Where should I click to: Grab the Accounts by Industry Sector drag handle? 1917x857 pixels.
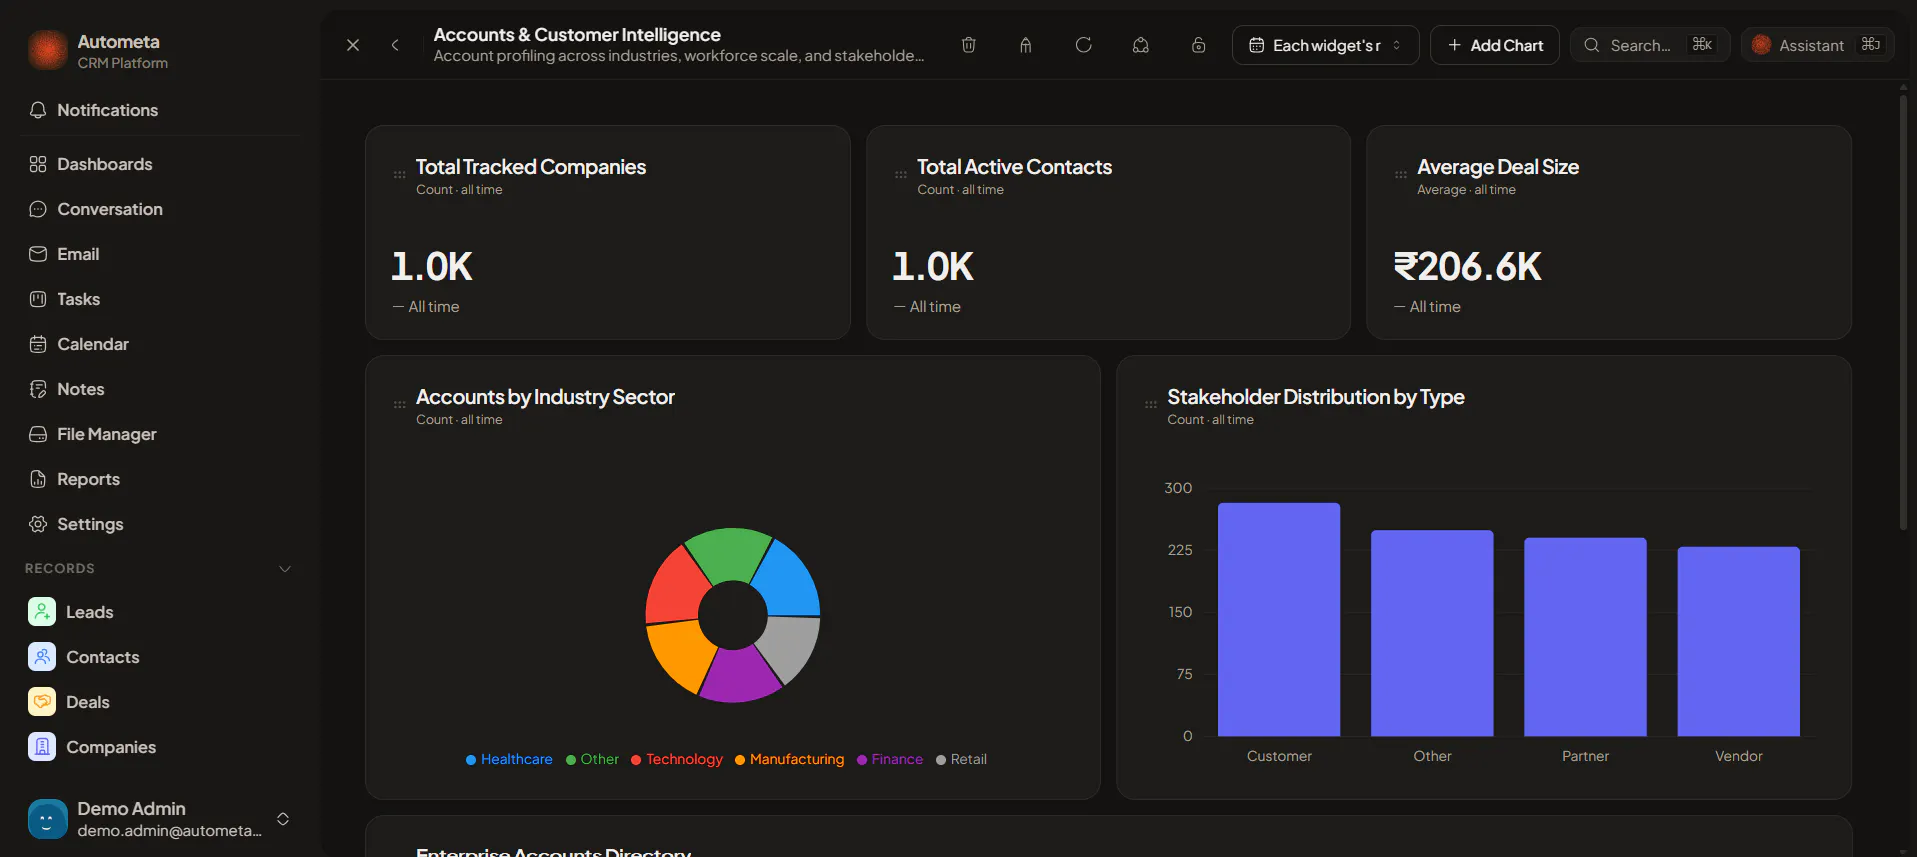400,405
